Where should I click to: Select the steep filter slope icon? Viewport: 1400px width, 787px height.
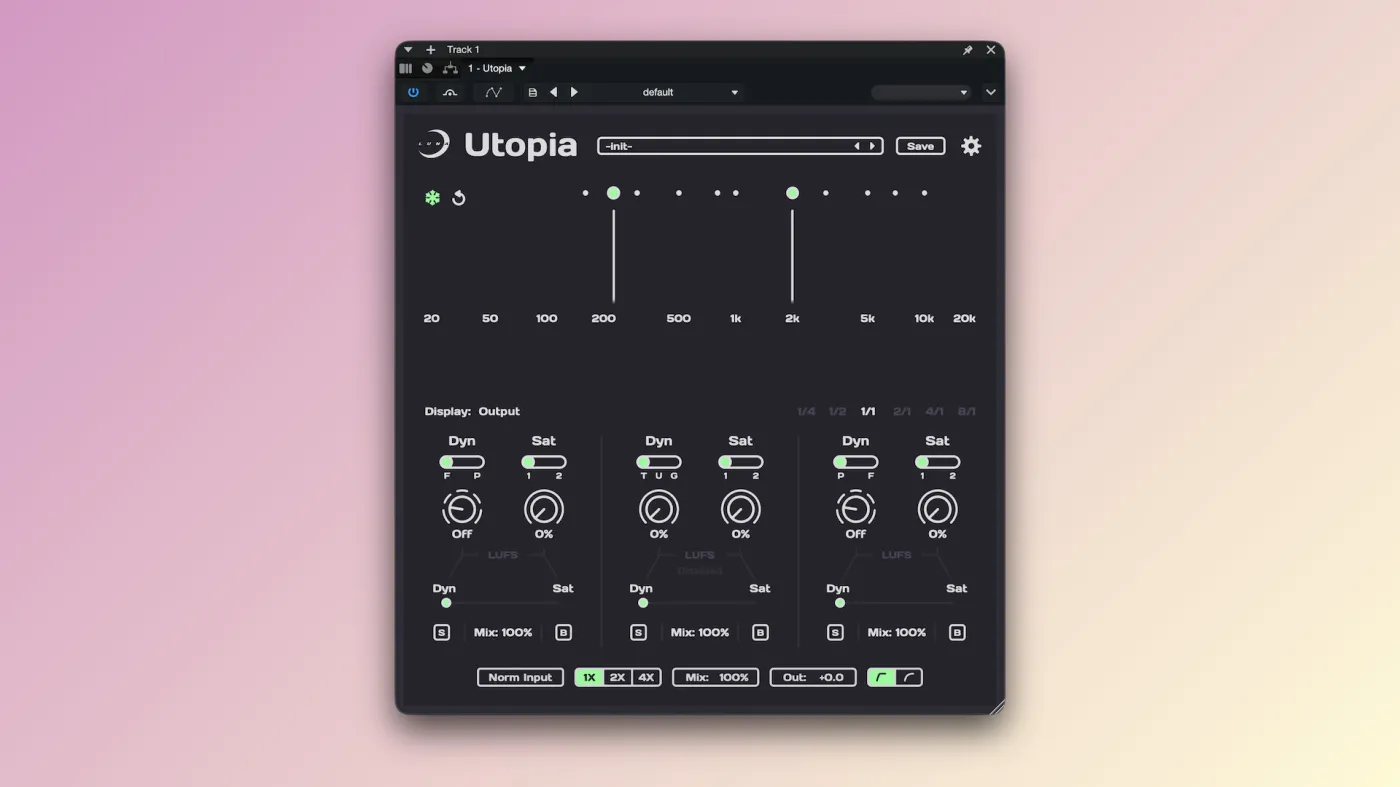[881, 677]
